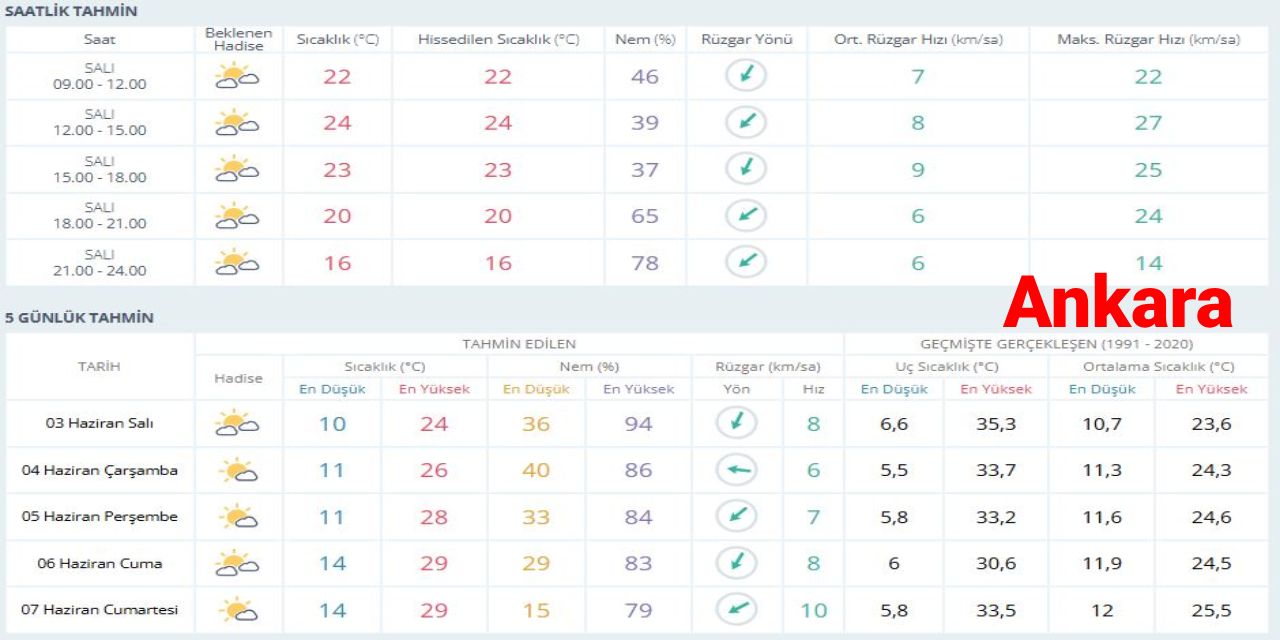The height and width of the screenshot is (640, 1280).
Task: Click the Hissedilen Sıcaklık column header
Action: tap(498, 40)
